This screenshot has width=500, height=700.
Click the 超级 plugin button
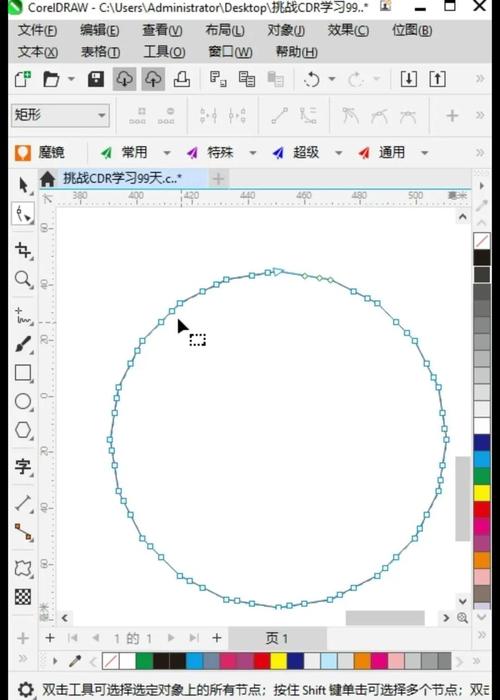tap(296, 153)
